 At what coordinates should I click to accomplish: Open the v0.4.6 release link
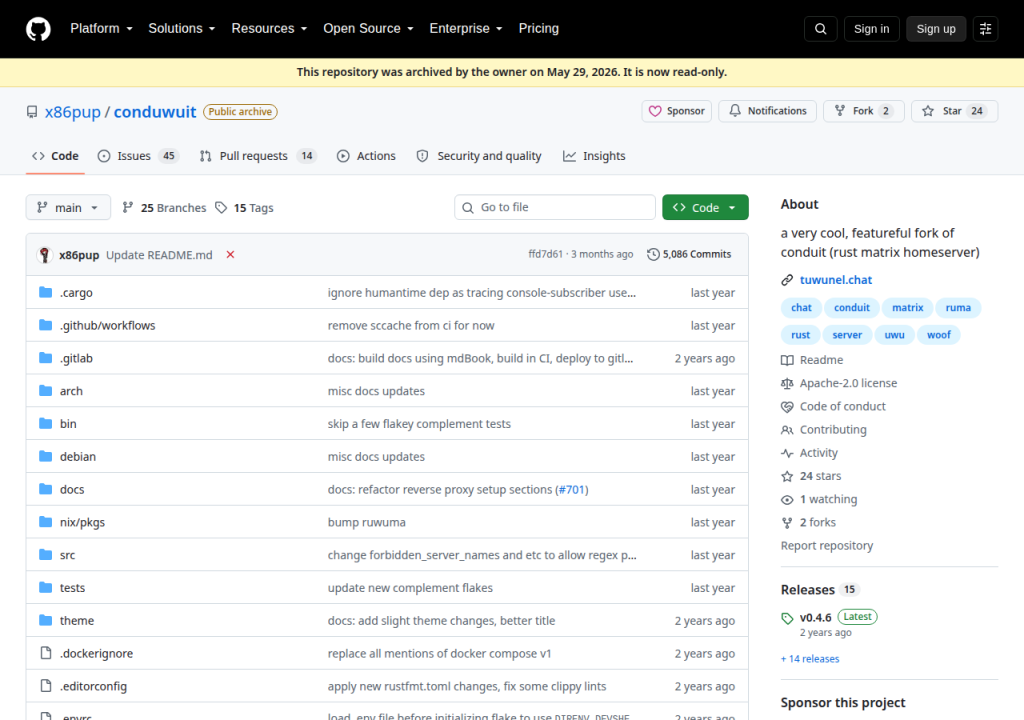click(816, 617)
